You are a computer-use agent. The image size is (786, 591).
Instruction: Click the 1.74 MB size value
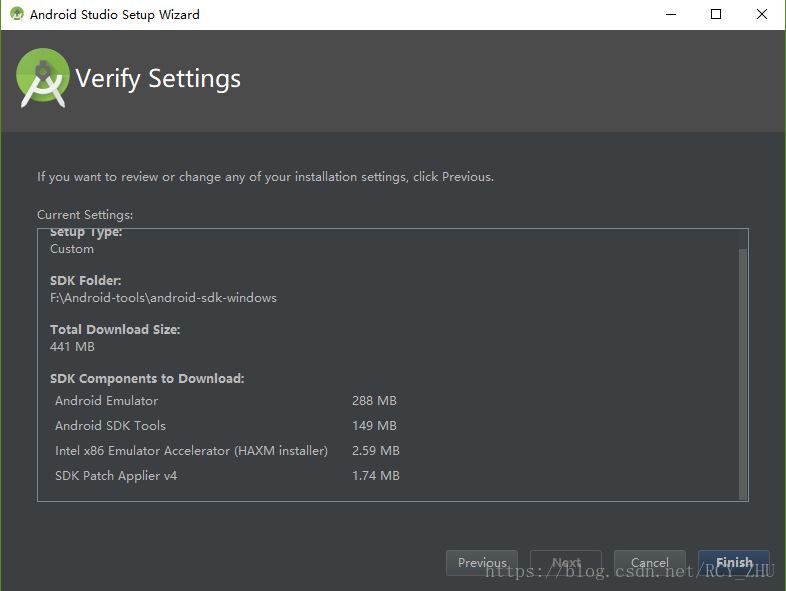coord(375,476)
